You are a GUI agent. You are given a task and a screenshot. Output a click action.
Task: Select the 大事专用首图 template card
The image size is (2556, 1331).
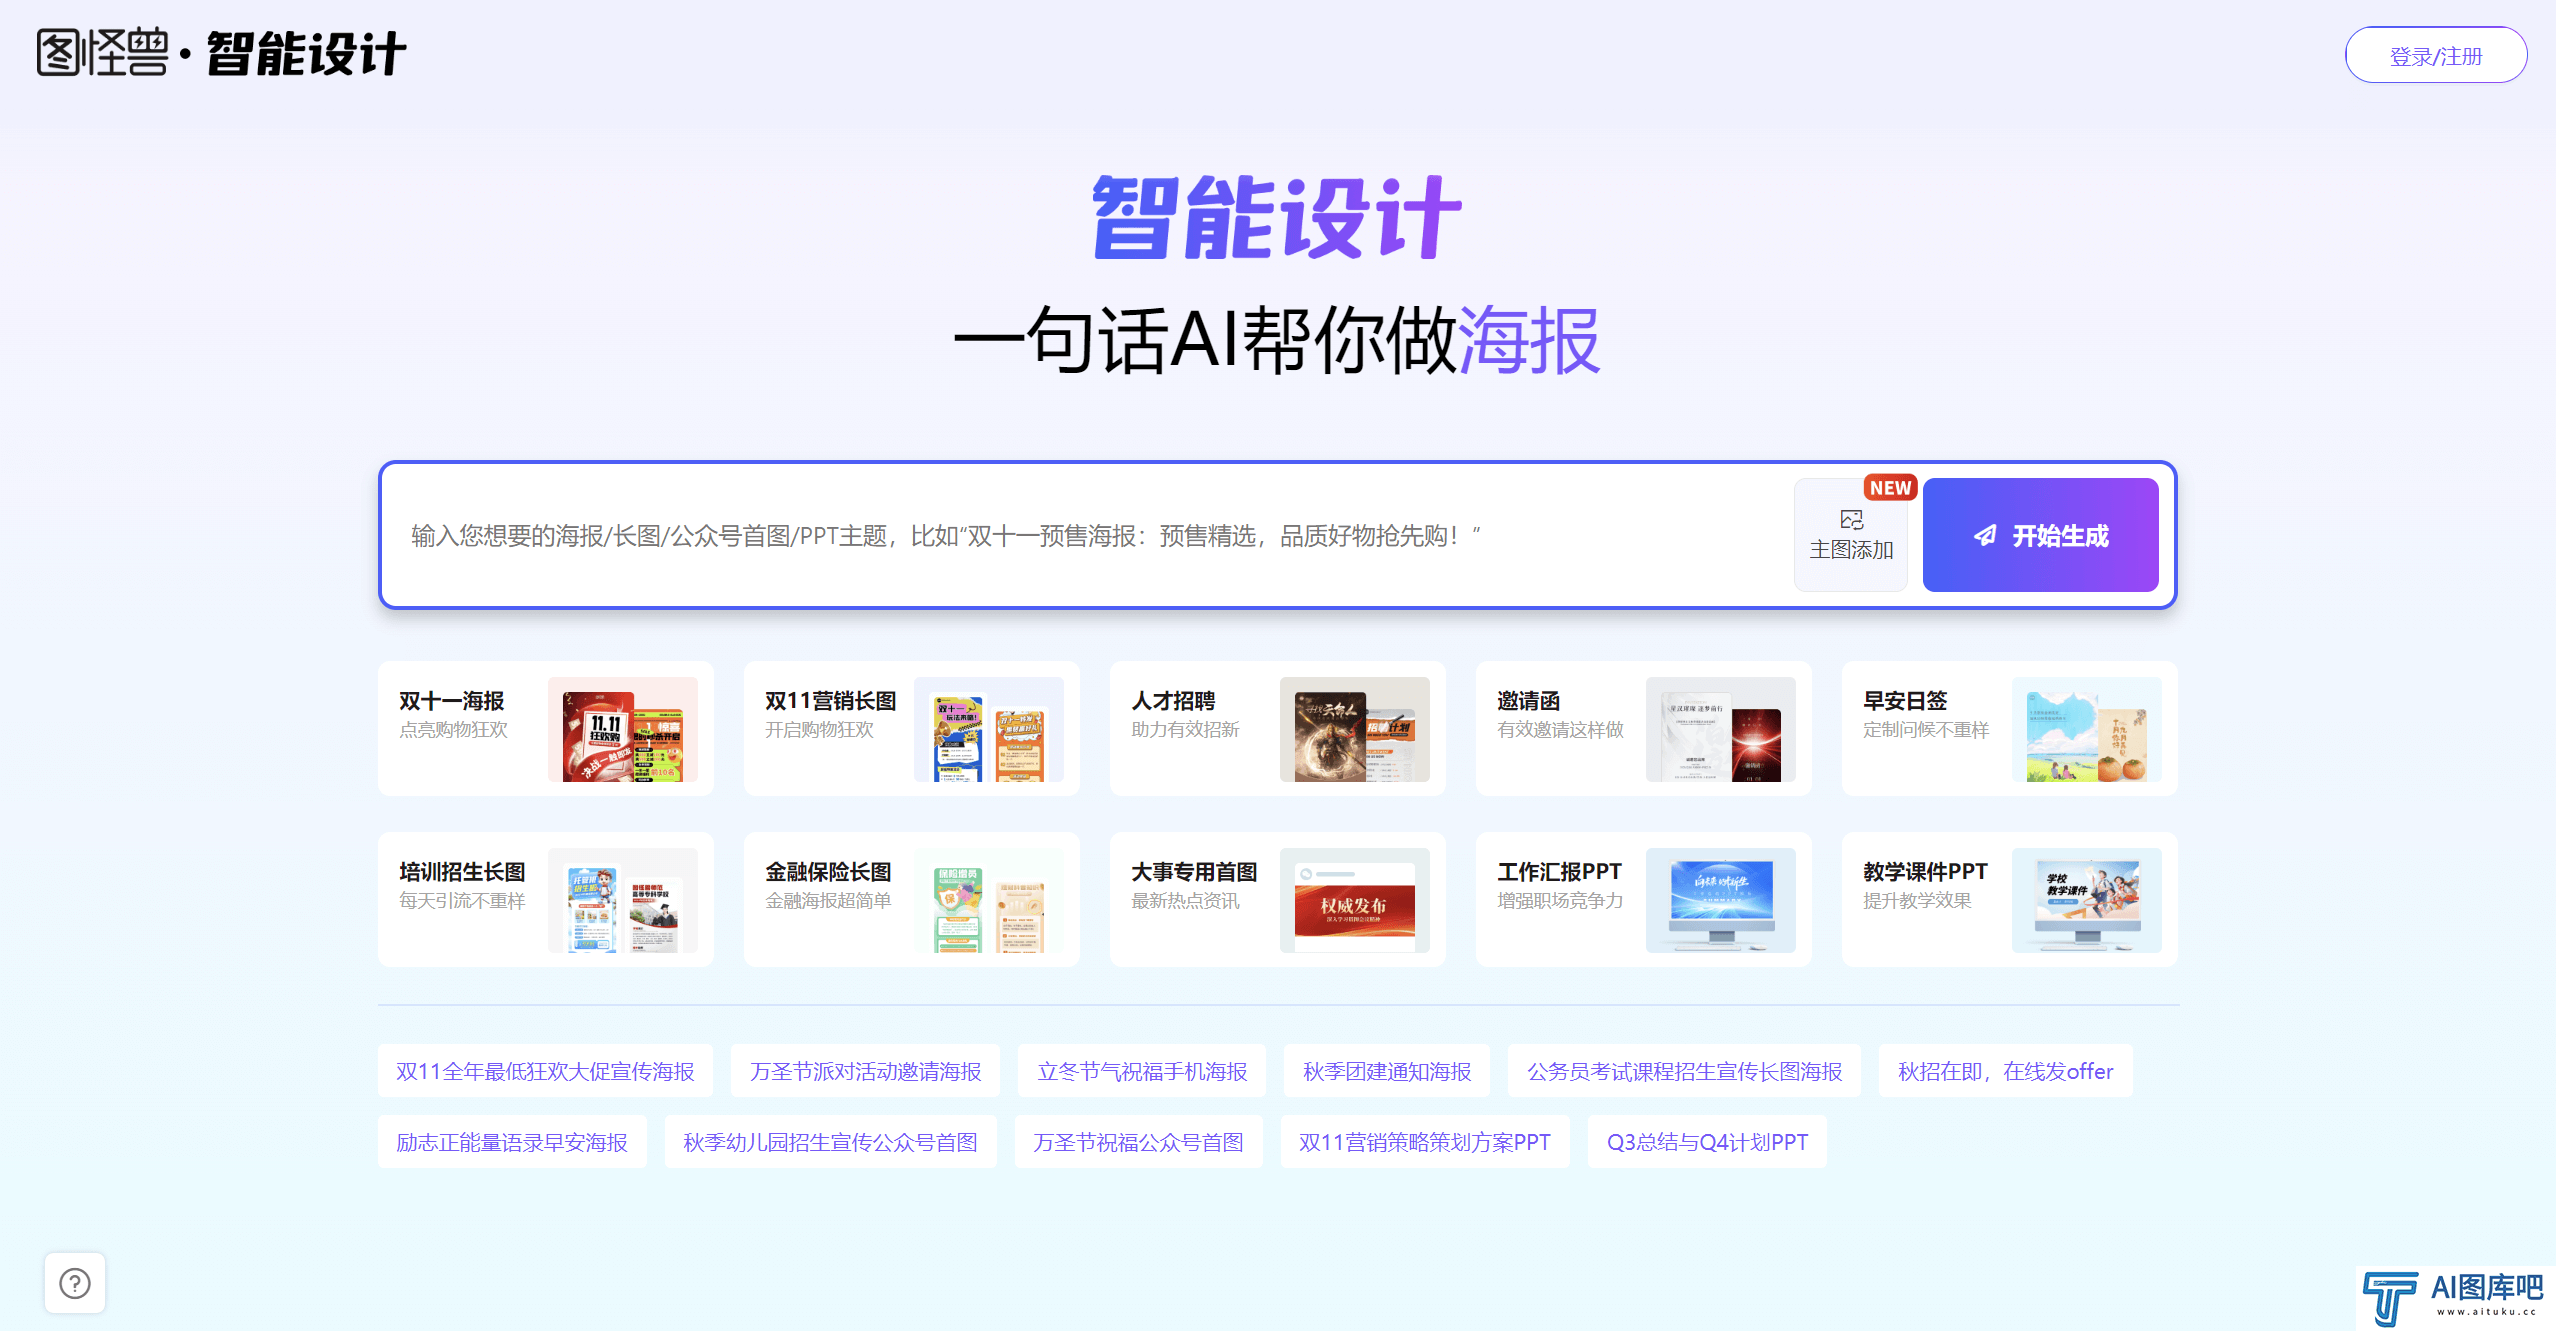point(1278,900)
